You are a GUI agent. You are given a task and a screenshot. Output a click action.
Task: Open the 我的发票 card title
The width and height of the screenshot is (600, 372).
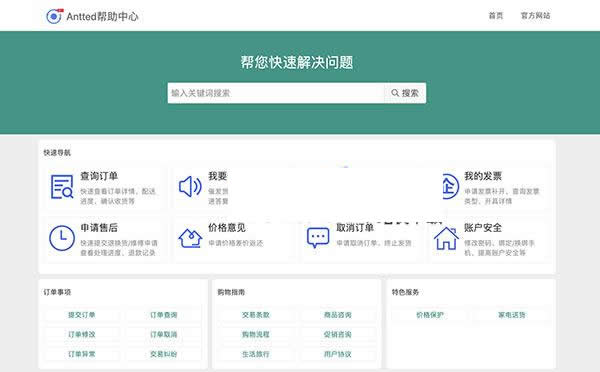(x=483, y=176)
